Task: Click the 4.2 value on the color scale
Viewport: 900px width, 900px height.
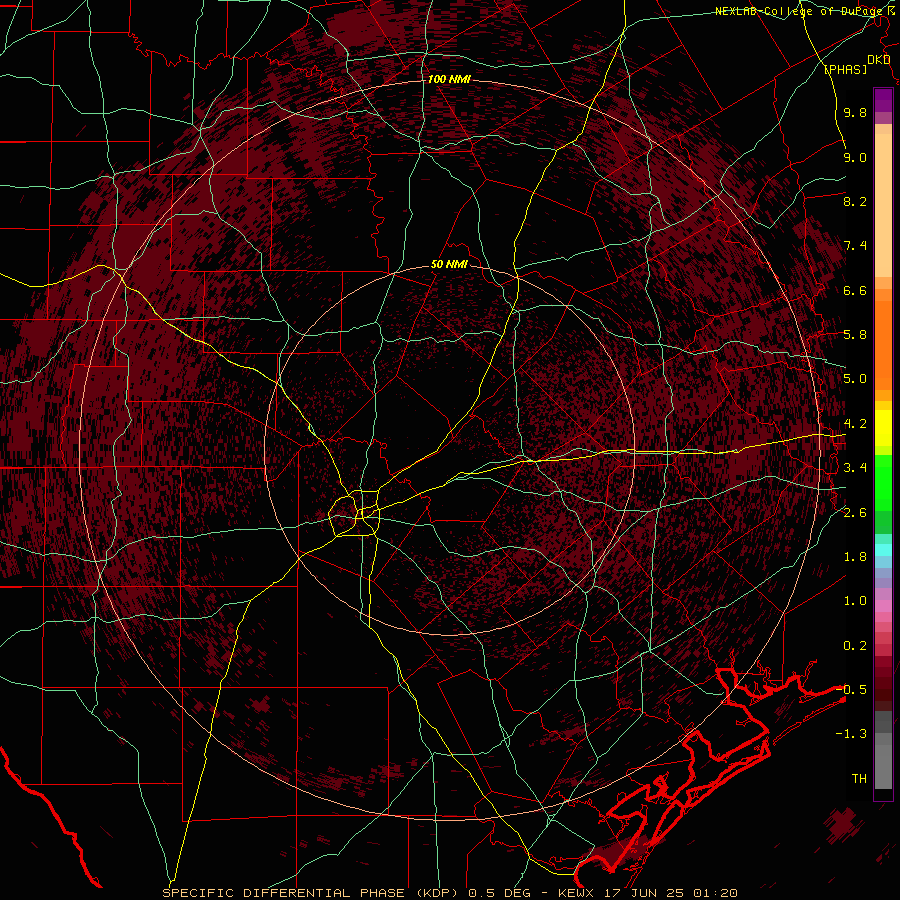Action: point(855,424)
